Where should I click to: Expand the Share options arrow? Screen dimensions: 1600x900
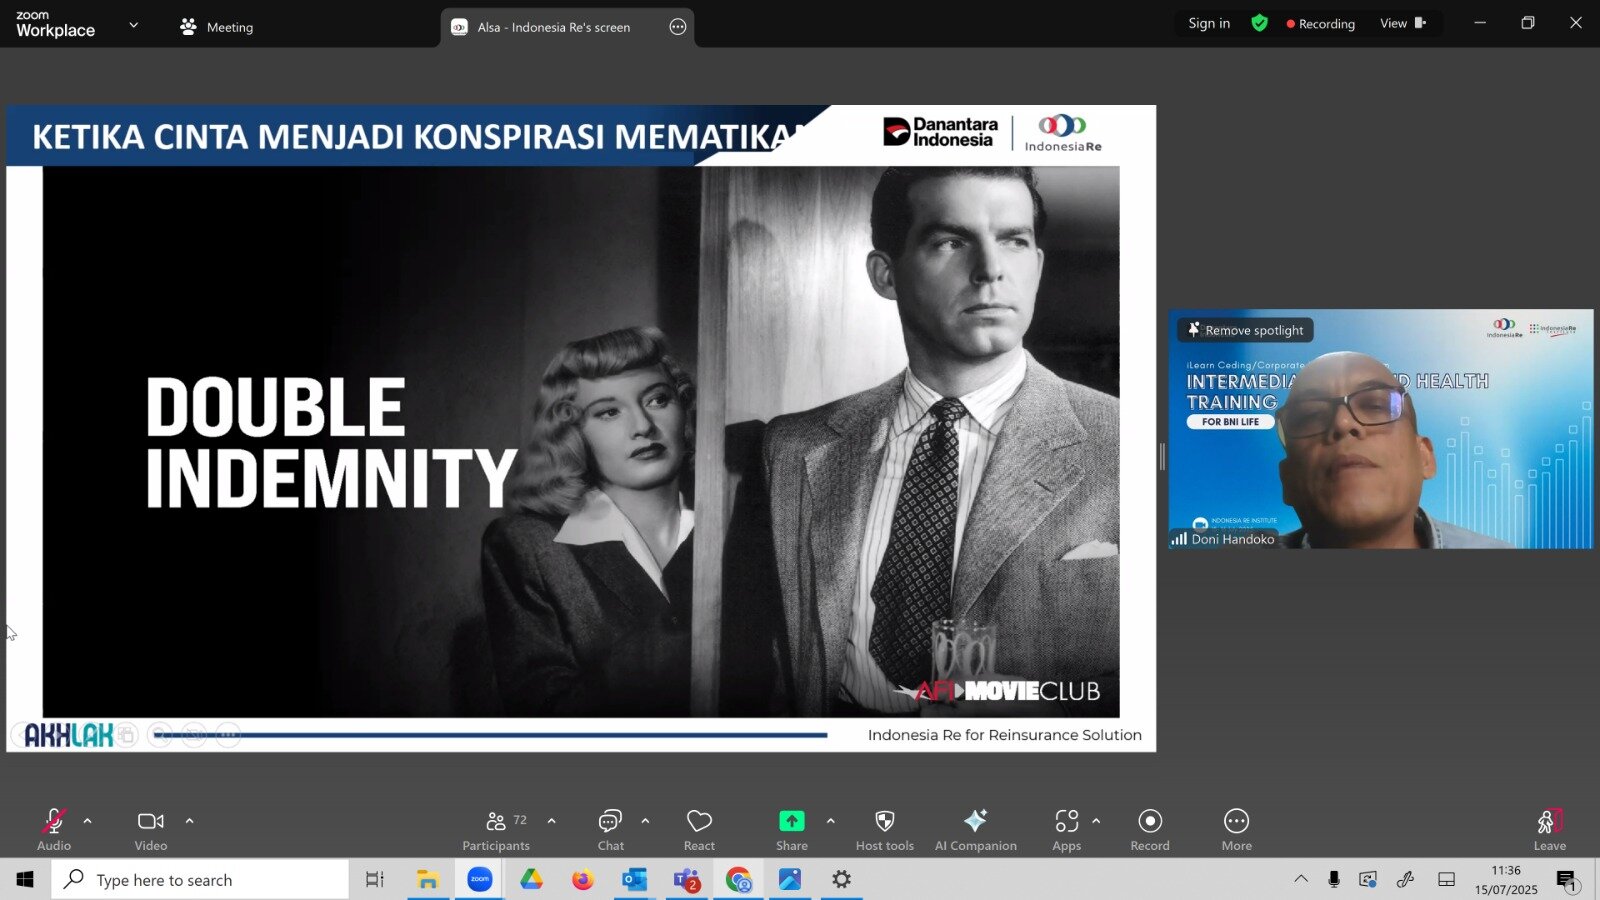click(x=830, y=821)
